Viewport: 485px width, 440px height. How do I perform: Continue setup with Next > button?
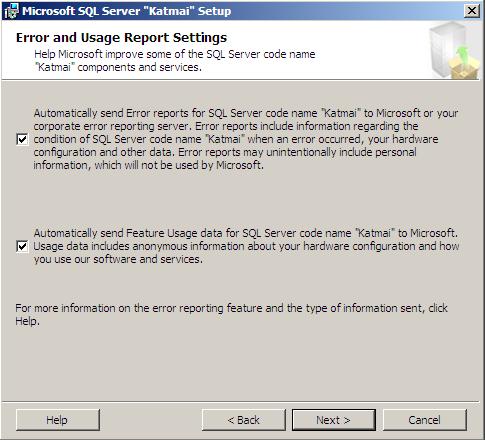click(334, 420)
